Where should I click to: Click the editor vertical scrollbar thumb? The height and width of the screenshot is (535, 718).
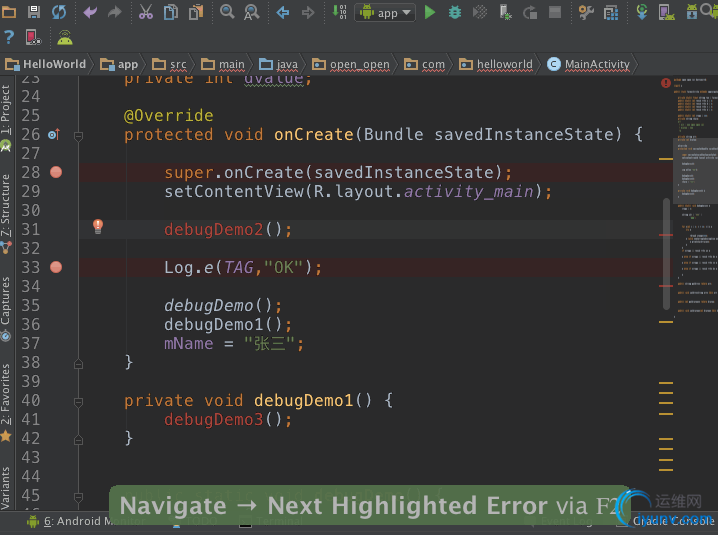click(666, 253)
